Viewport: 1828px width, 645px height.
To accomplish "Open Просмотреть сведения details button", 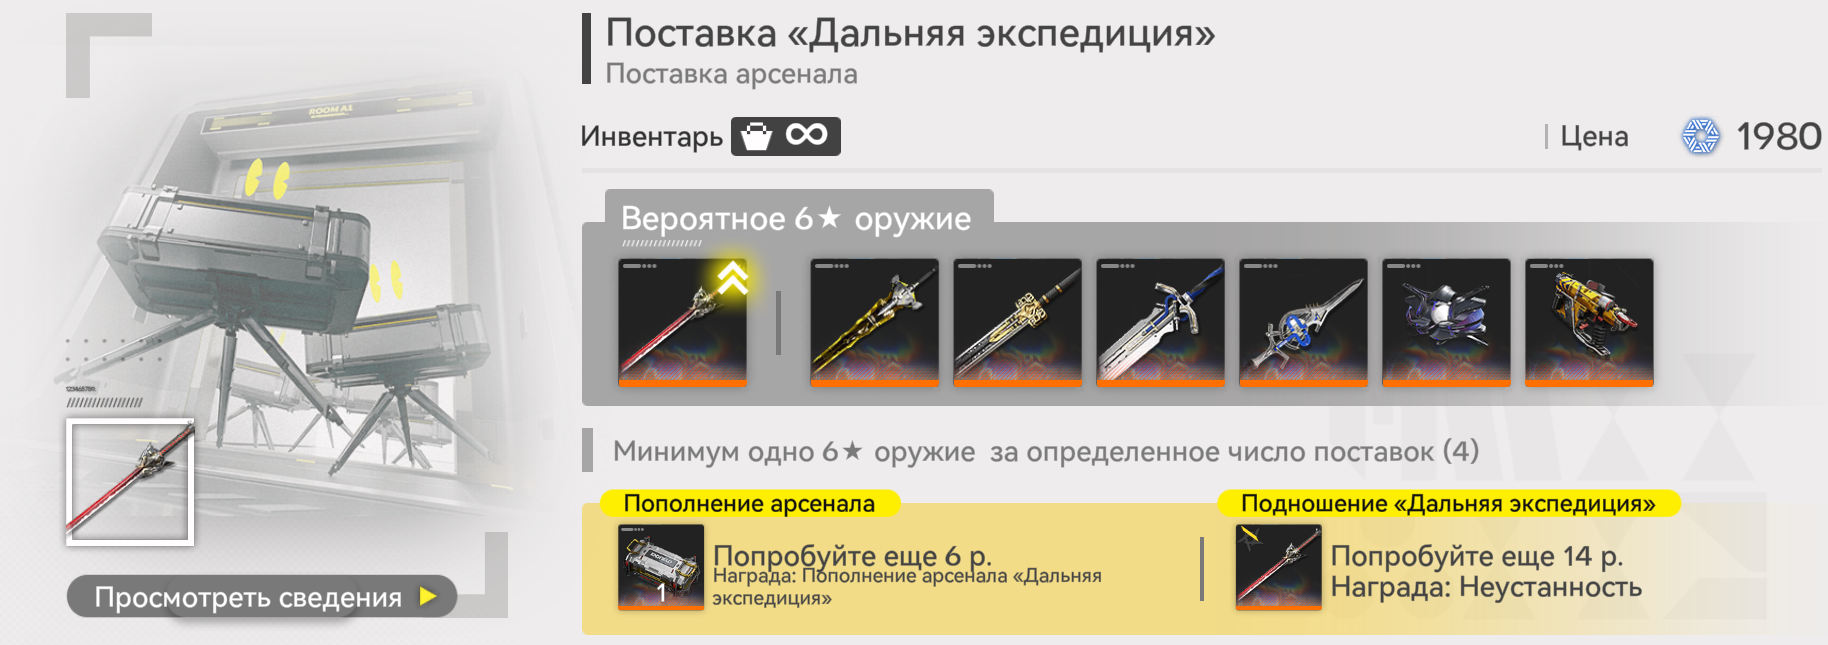I will point(262,597).
